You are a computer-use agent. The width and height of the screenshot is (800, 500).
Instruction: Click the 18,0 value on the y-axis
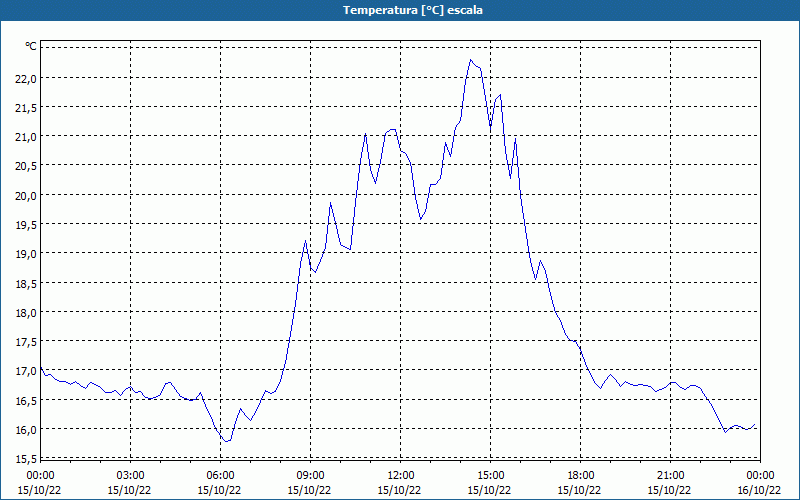(25, 312)
